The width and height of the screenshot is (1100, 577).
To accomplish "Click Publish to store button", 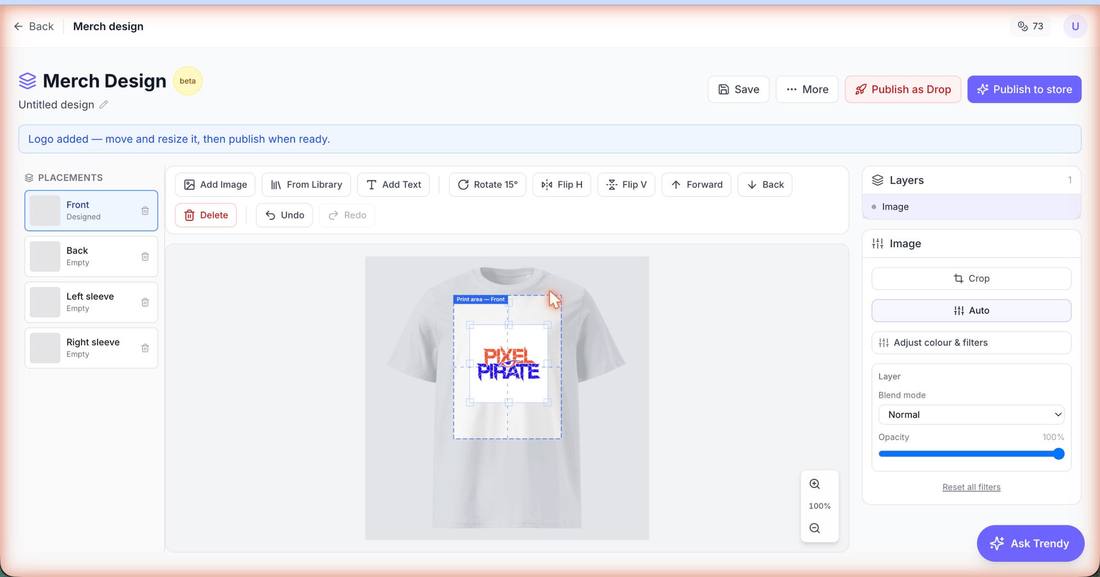I will (1024, 89).
